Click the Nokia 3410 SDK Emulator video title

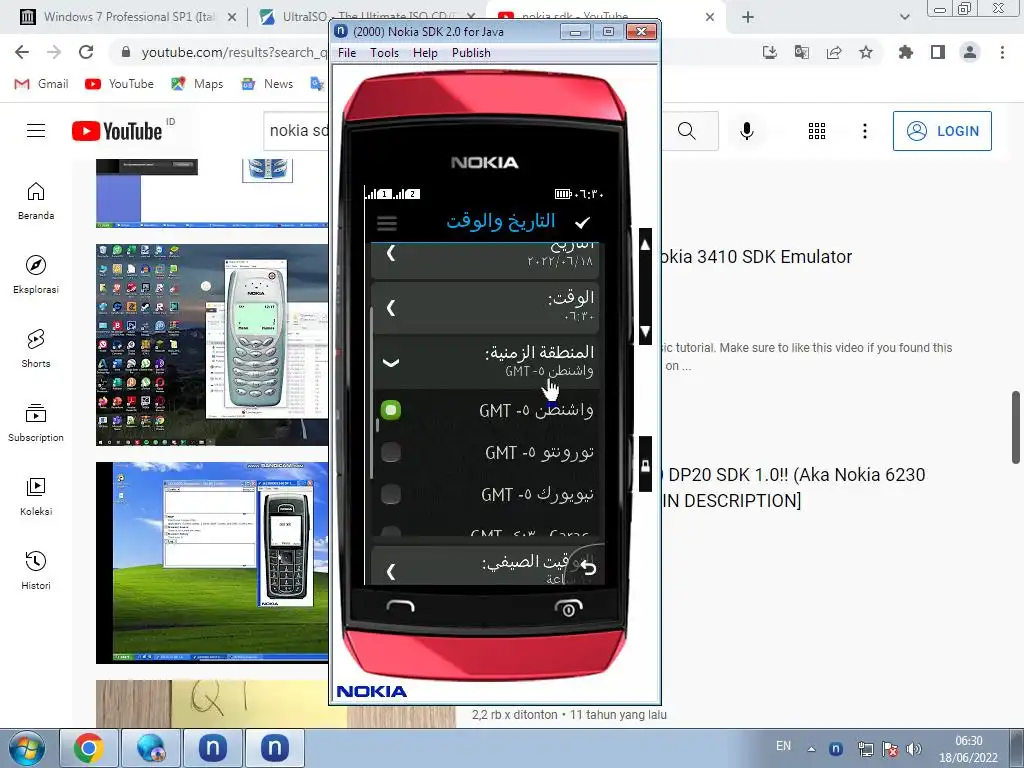(x=757, y=257)
